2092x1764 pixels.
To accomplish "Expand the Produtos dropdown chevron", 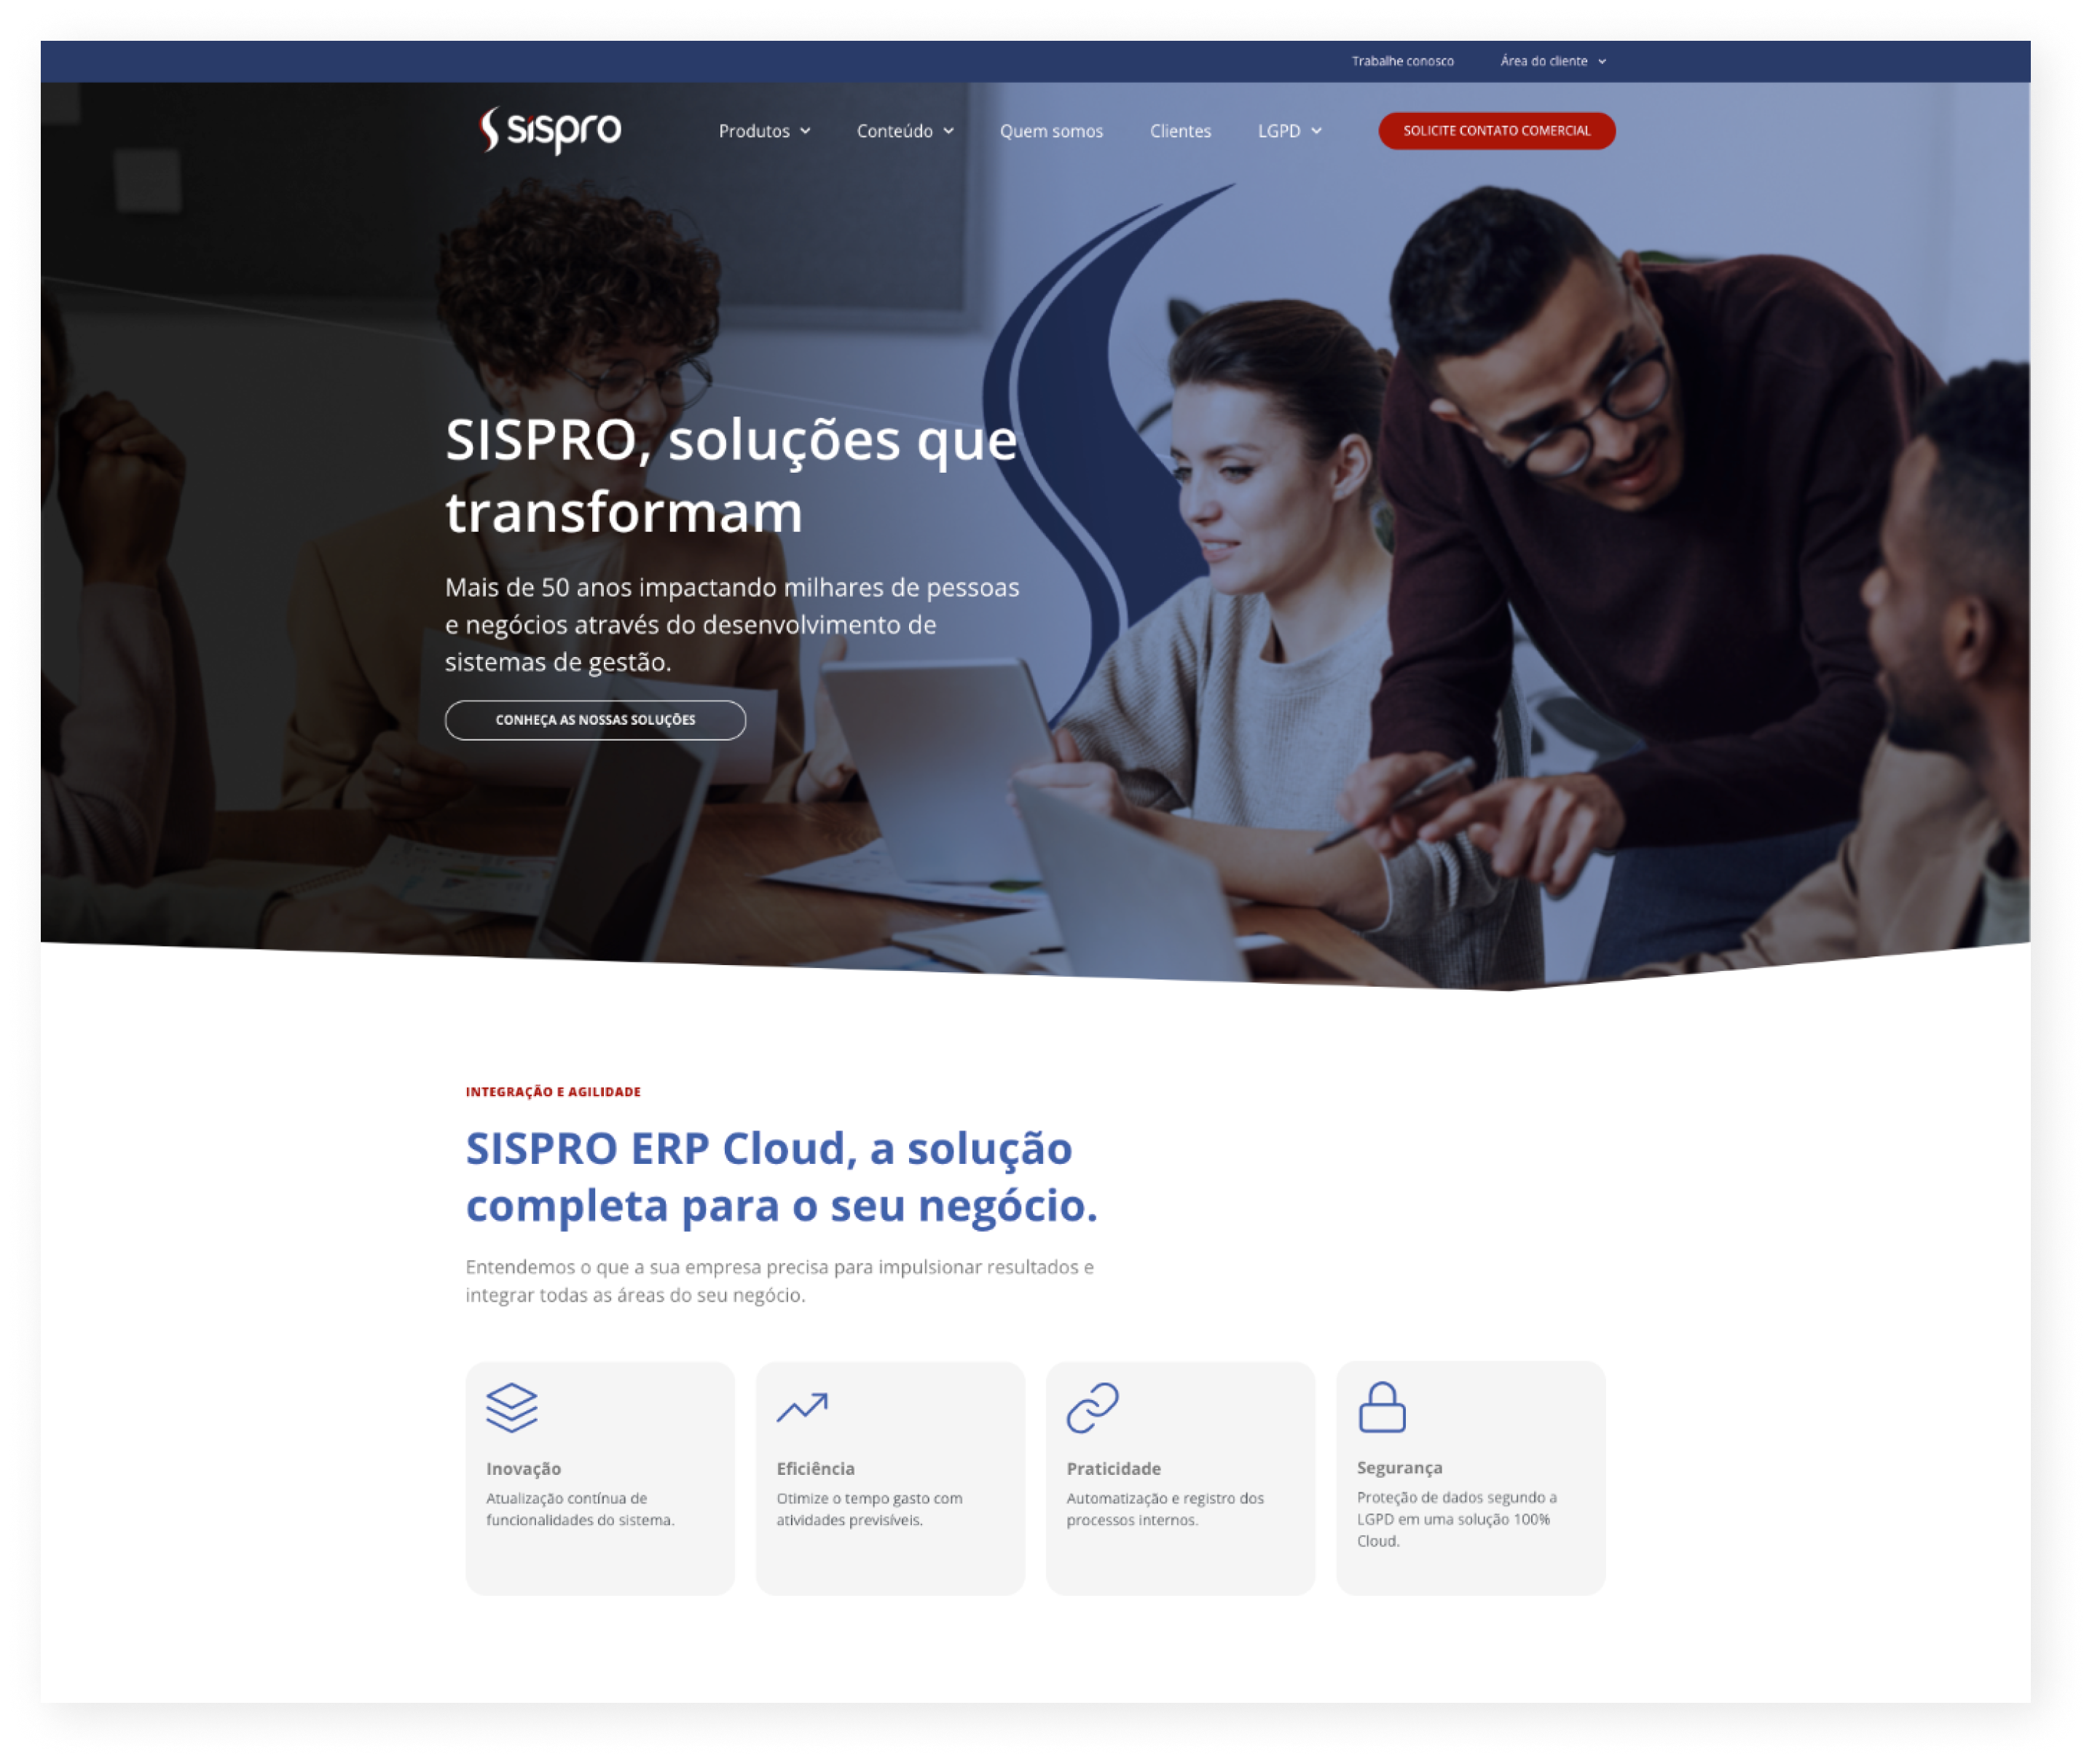I will pos(806,131).
